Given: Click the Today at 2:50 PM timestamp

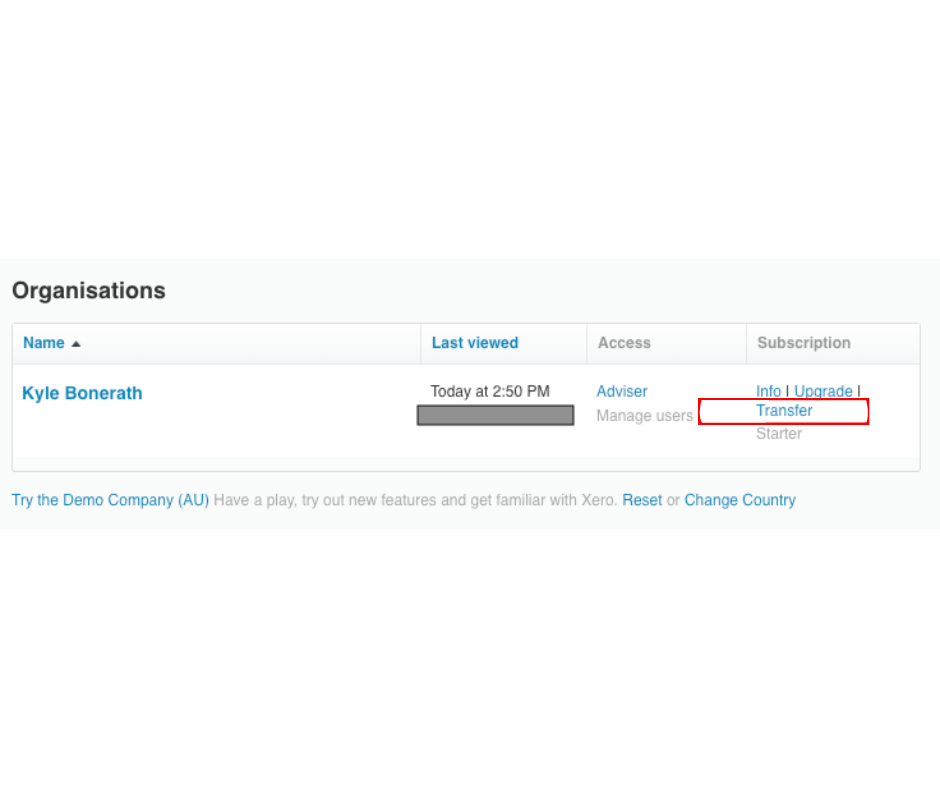Looking at the screenshot, I should [x=490, y=391].
